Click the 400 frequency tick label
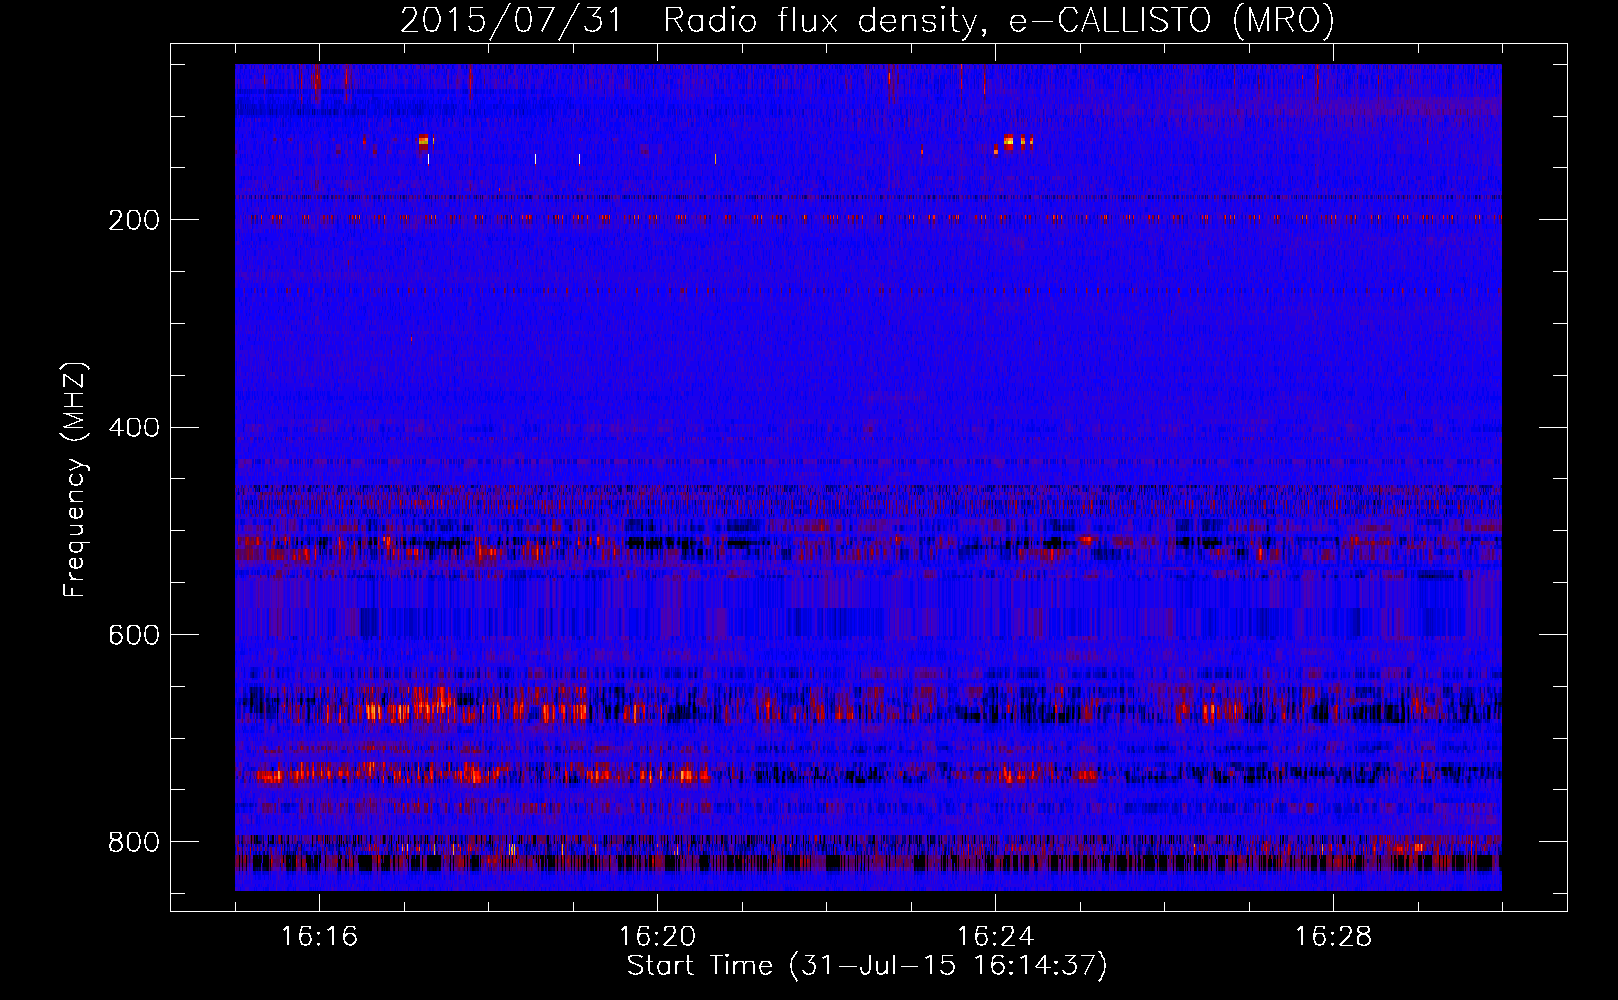This screenshot has width=1618, height=1000. pyautogui.click(x=134, y=428)
